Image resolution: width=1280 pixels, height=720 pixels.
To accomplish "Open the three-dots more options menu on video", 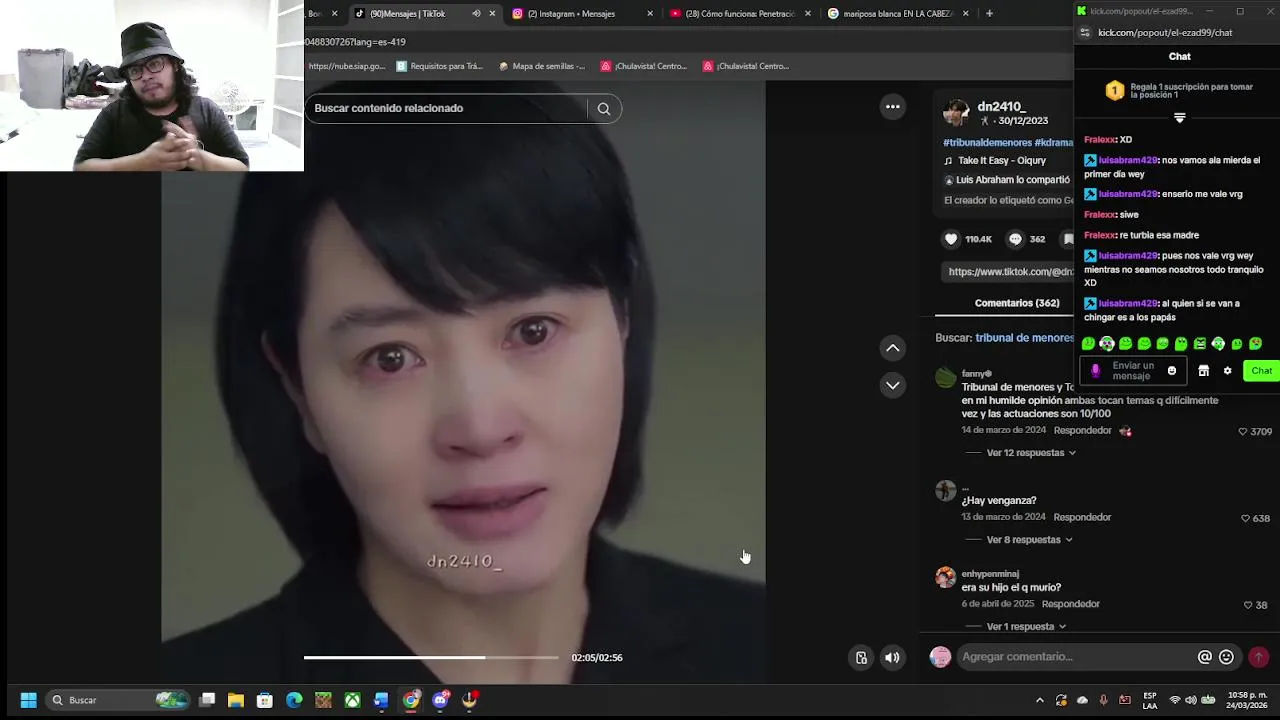I will tap(893, 107).
